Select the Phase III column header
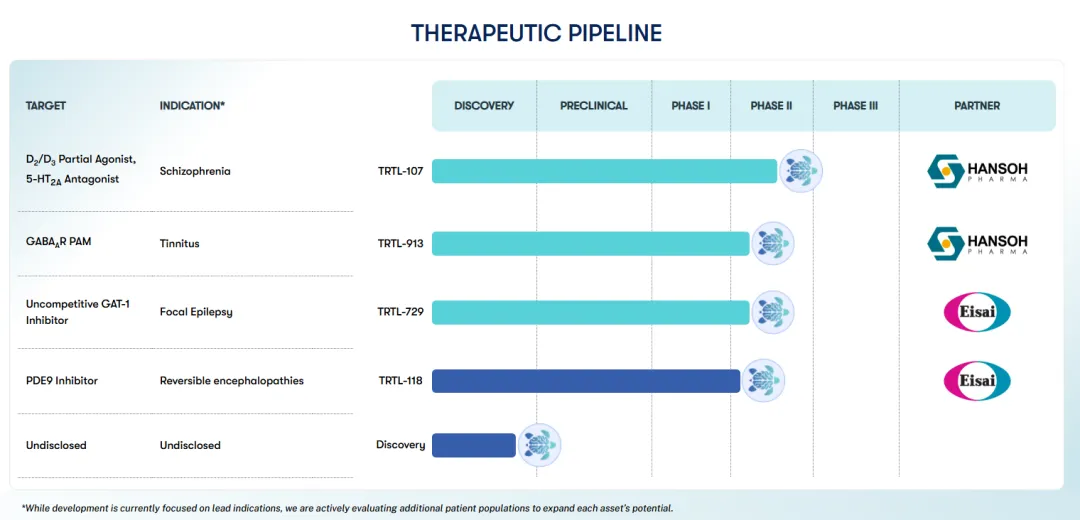Viewport: 1080px width, 520px height. tap(855, 106)
